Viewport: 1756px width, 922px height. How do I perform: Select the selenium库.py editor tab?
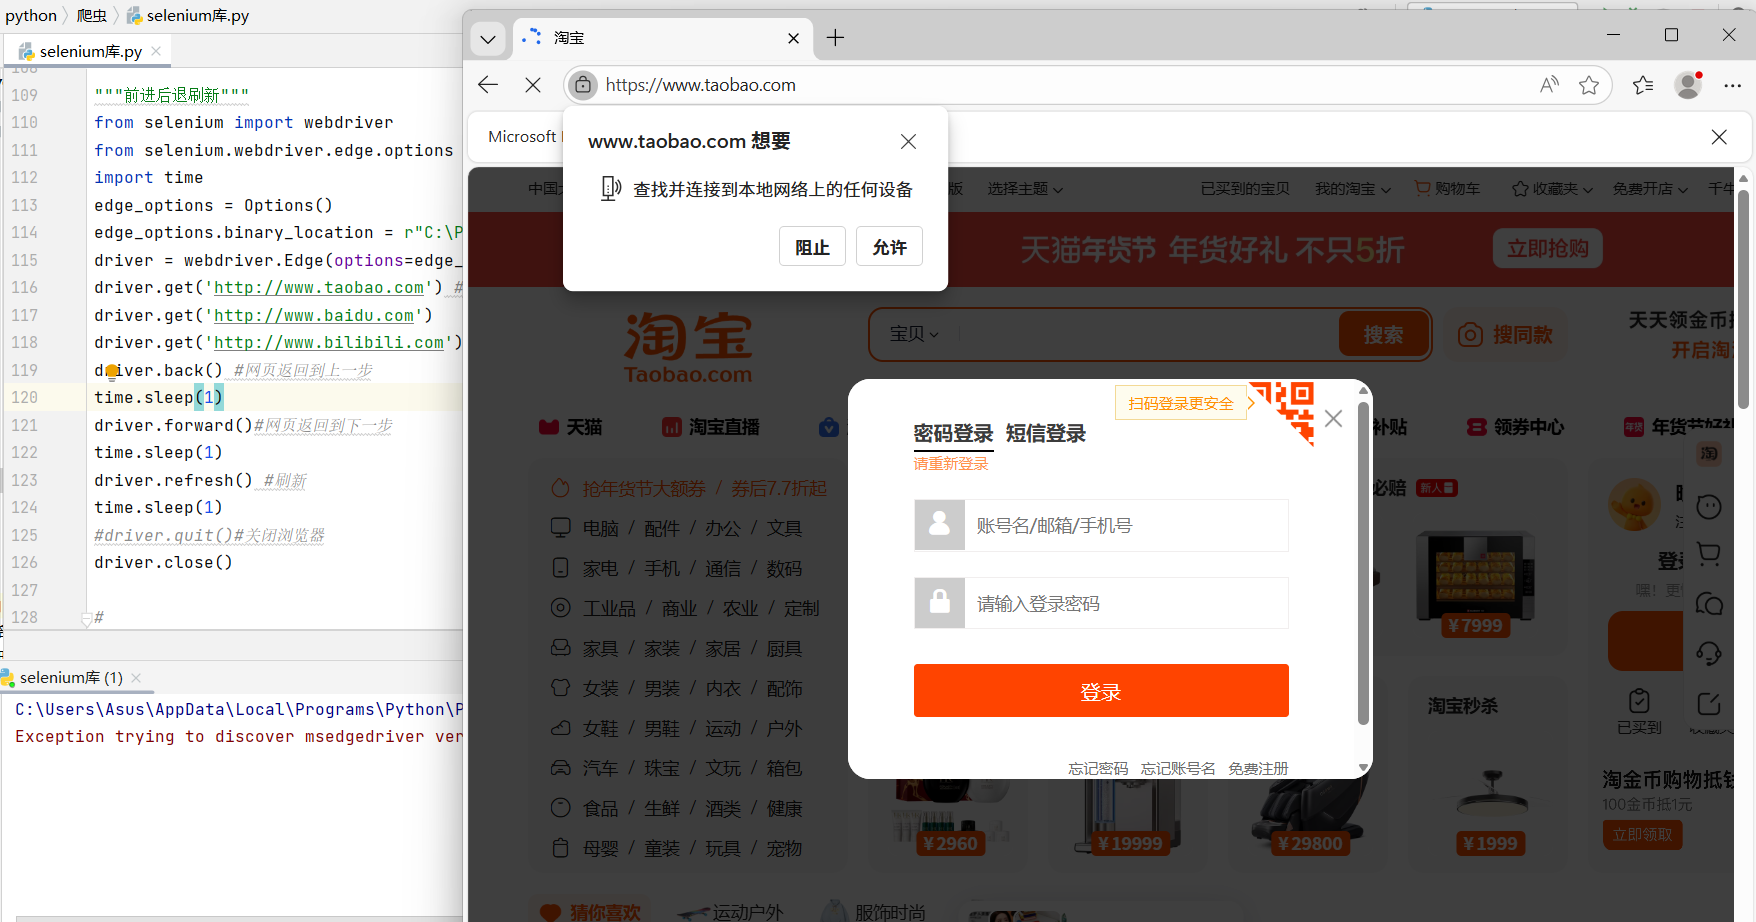(x=90, y=51)
